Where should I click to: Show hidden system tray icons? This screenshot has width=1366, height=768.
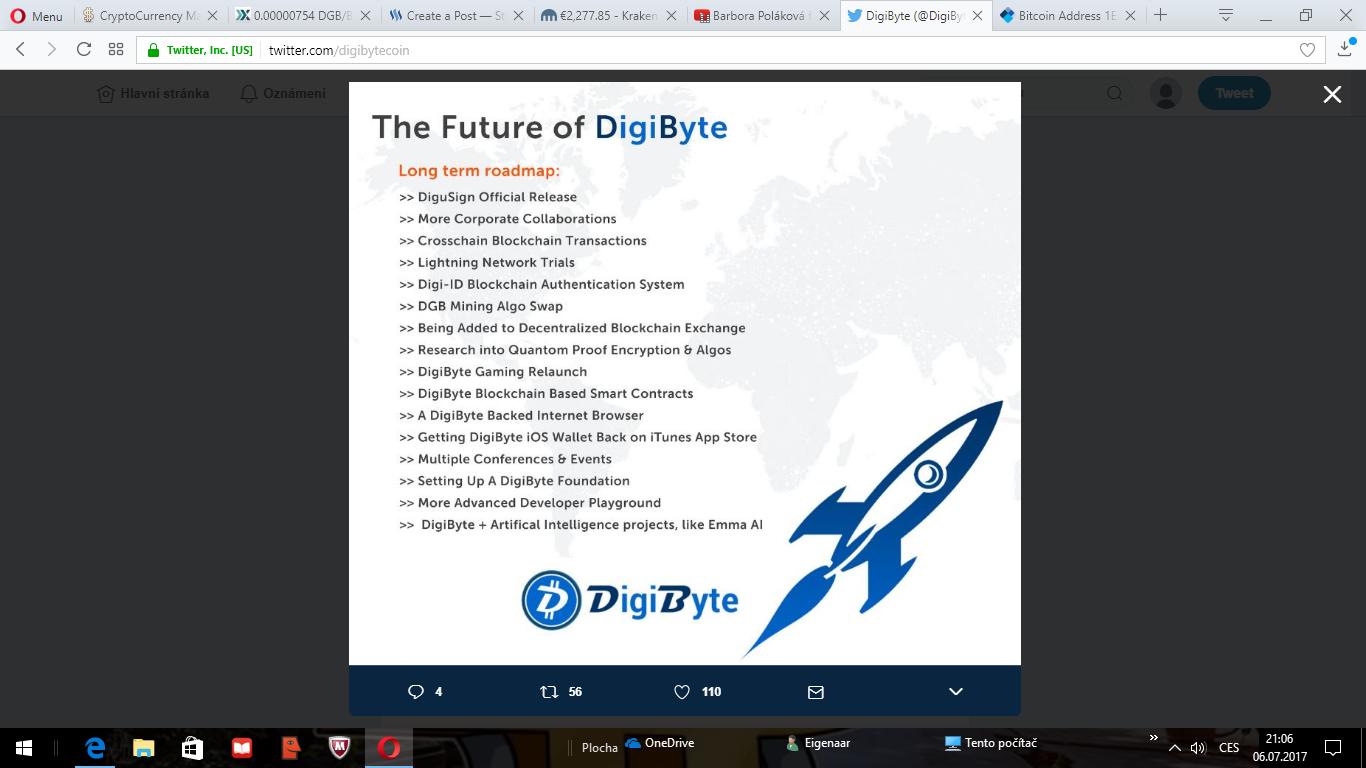(x=1175, y=748)
